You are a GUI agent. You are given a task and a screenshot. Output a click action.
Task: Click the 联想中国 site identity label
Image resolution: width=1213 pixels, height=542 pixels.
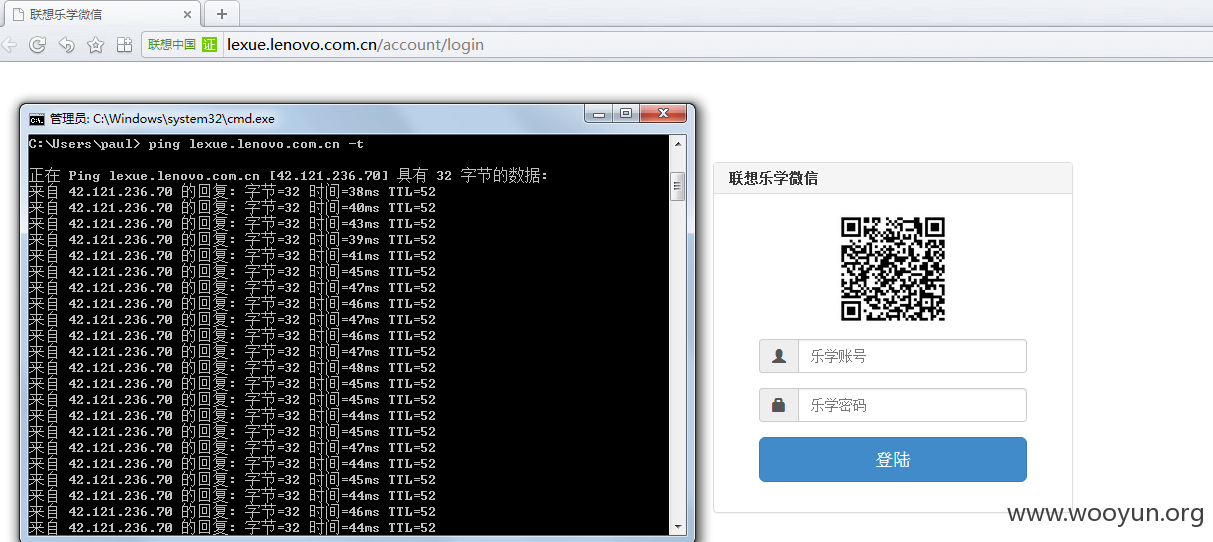tap(172, 45)
